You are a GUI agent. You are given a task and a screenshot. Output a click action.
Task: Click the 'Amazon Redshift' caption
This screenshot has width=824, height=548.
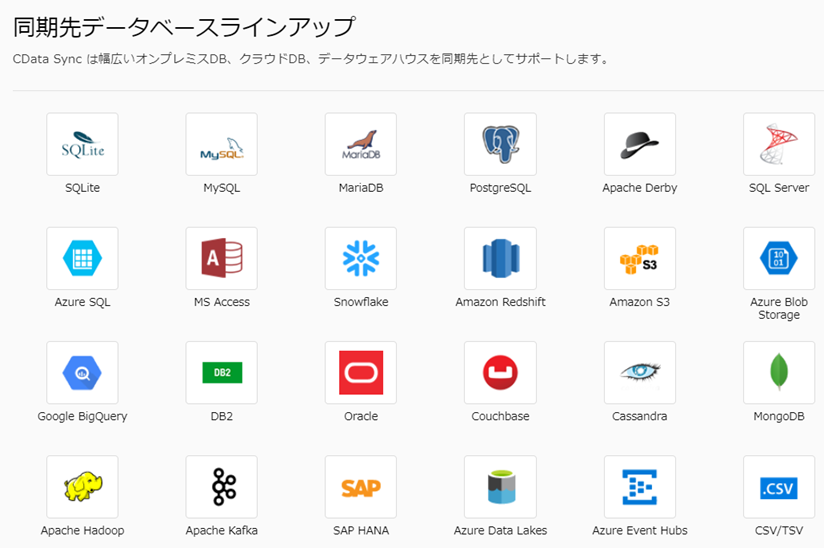click(500, 302)
